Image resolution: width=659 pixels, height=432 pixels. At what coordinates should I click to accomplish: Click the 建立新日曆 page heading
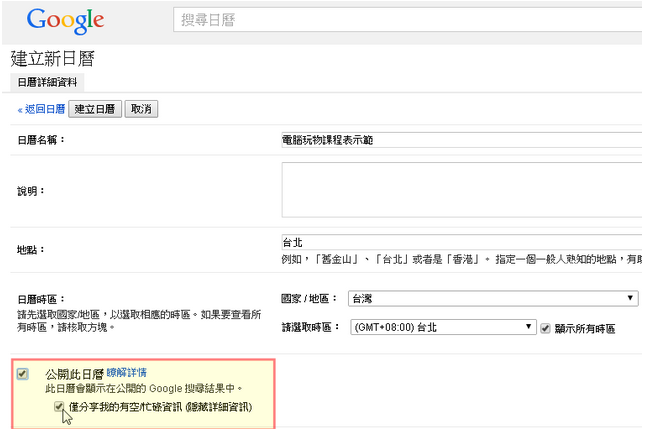point(52,59)
